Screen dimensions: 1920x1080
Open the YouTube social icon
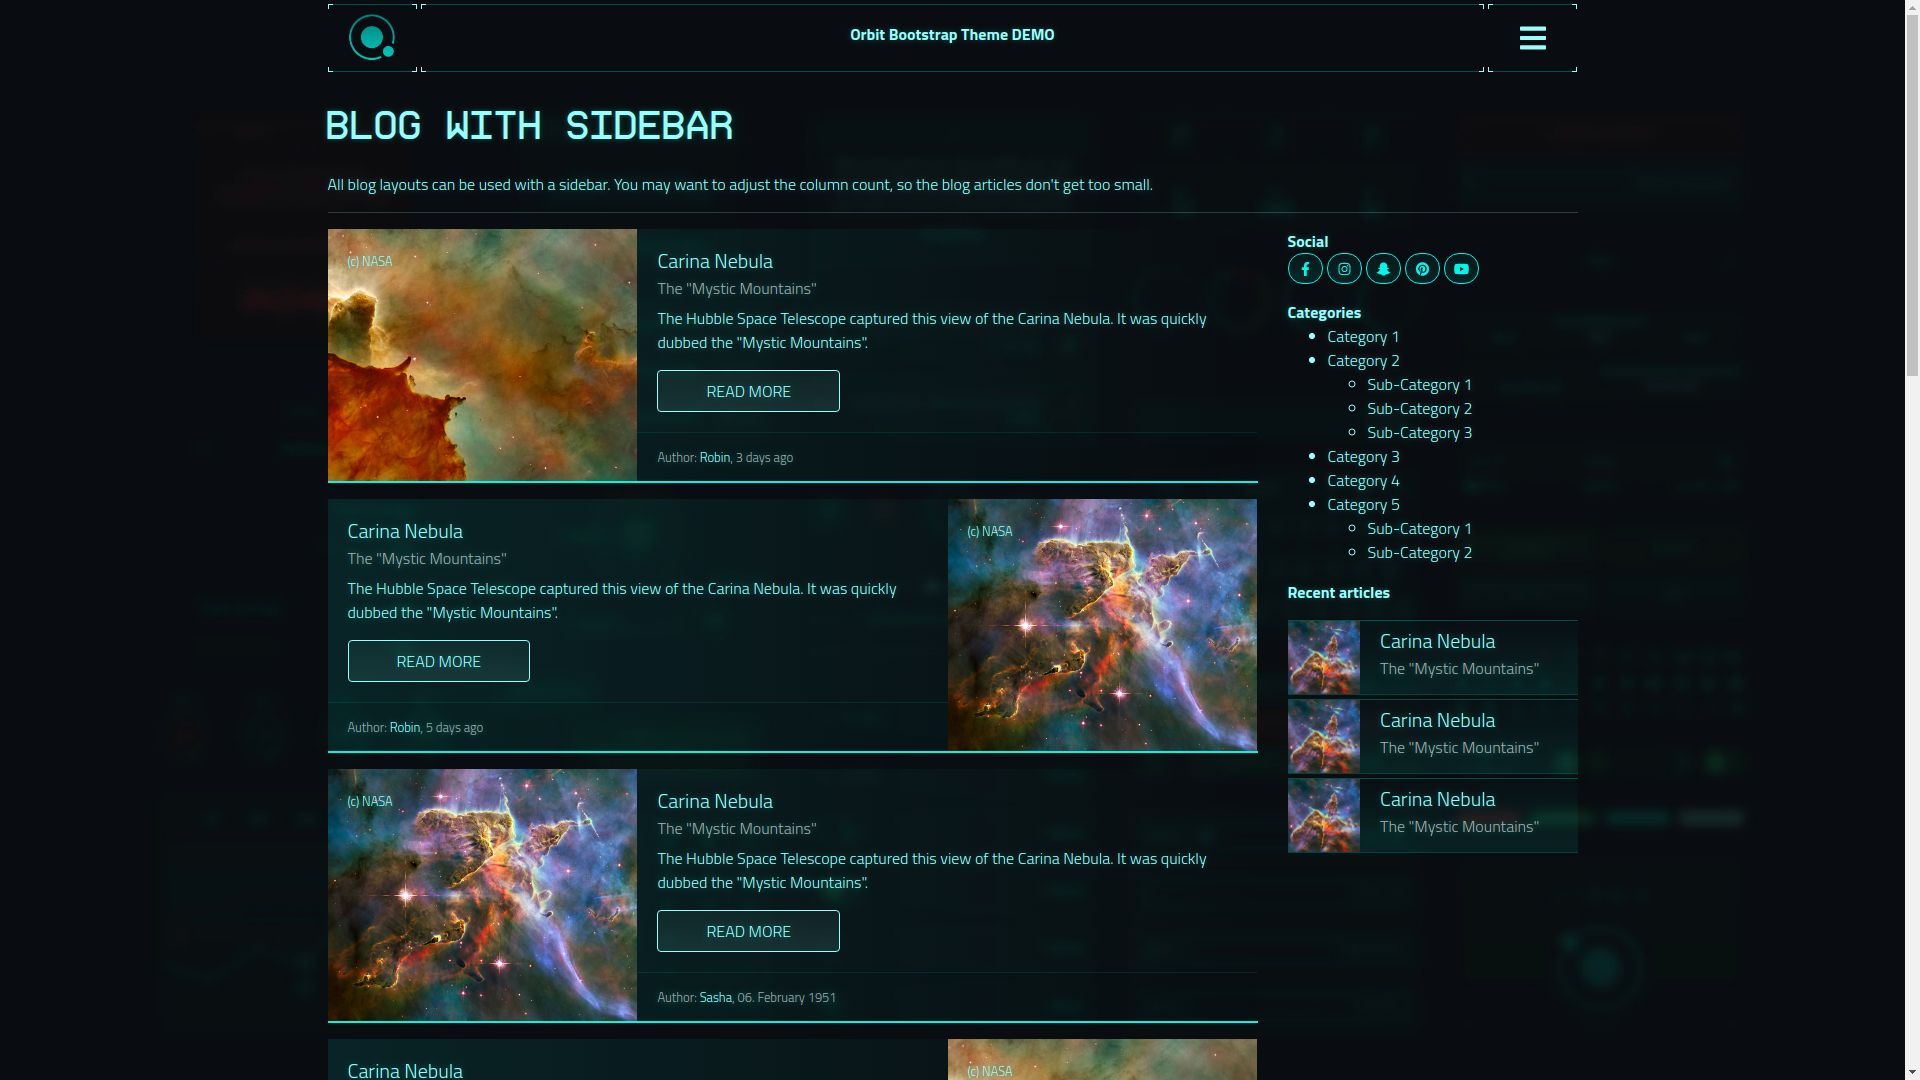1461,269
